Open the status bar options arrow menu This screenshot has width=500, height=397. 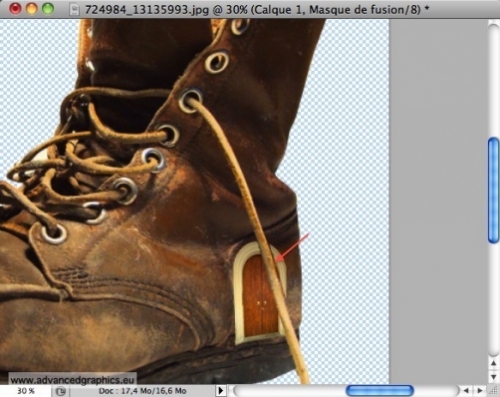221,390
